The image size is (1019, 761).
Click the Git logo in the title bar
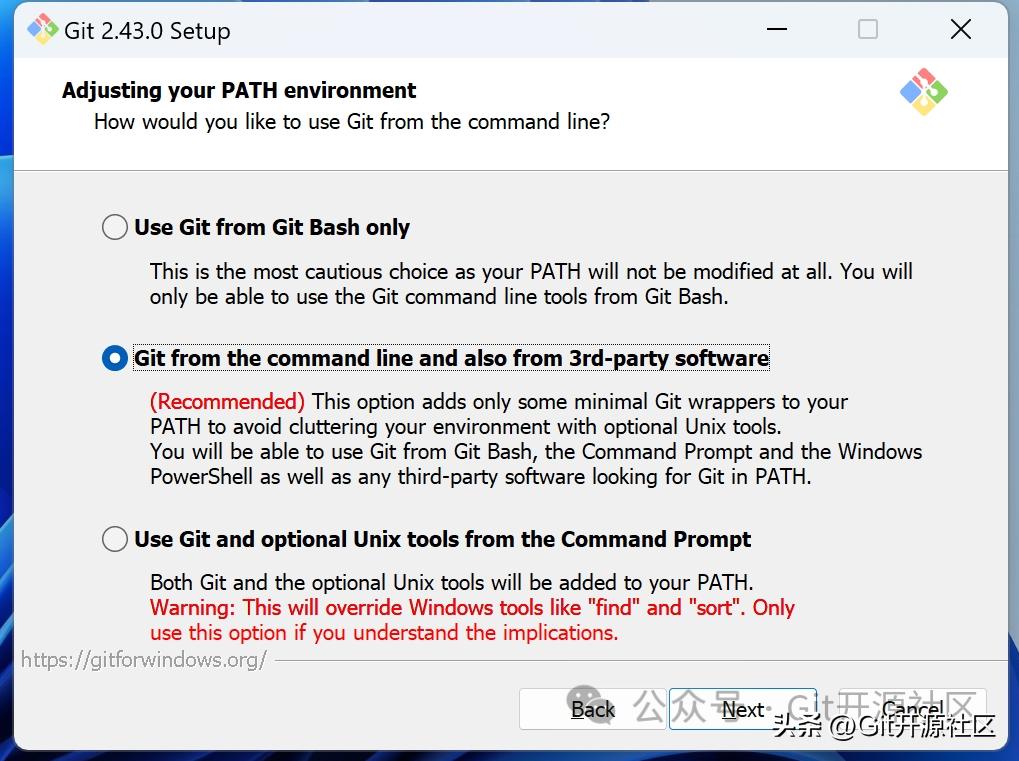tap(42, 30)
